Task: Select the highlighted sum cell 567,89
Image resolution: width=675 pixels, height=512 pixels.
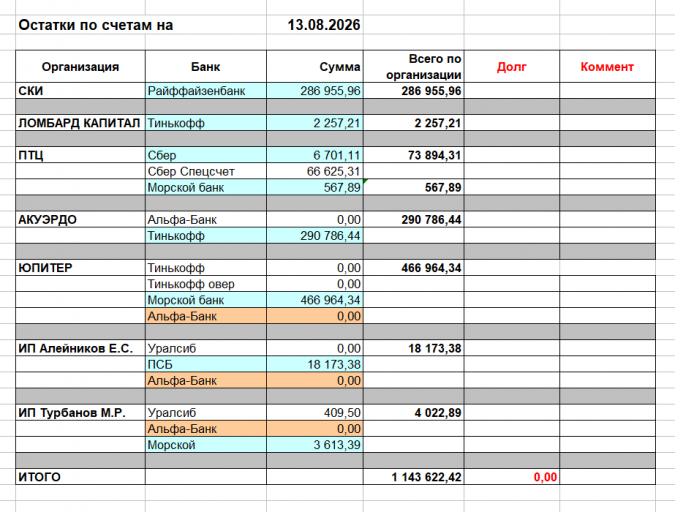Action: (315, 187)
